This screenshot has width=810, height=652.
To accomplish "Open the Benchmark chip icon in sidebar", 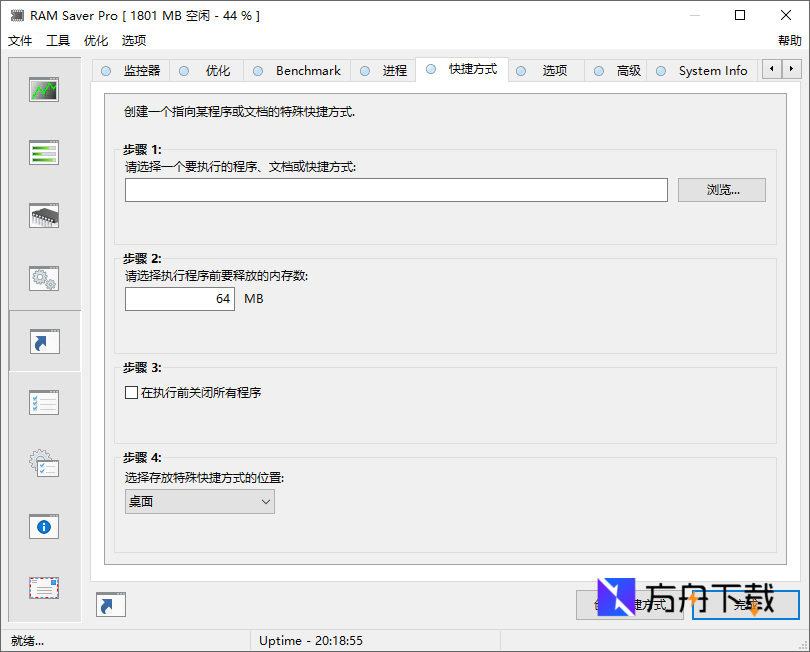I will tap(43, 215).
